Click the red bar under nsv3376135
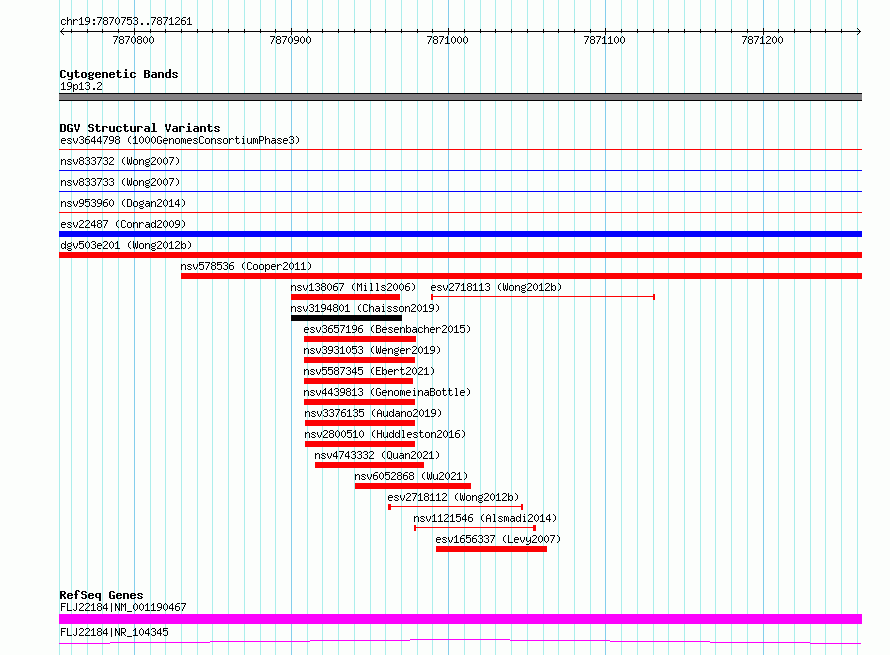 pyautogui.click(x=360, y=423)
